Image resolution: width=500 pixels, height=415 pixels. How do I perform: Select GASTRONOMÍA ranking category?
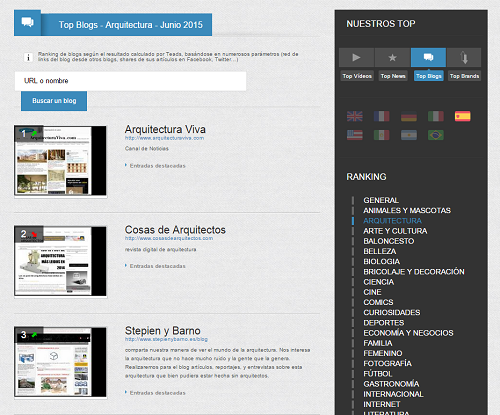(391, 384)
